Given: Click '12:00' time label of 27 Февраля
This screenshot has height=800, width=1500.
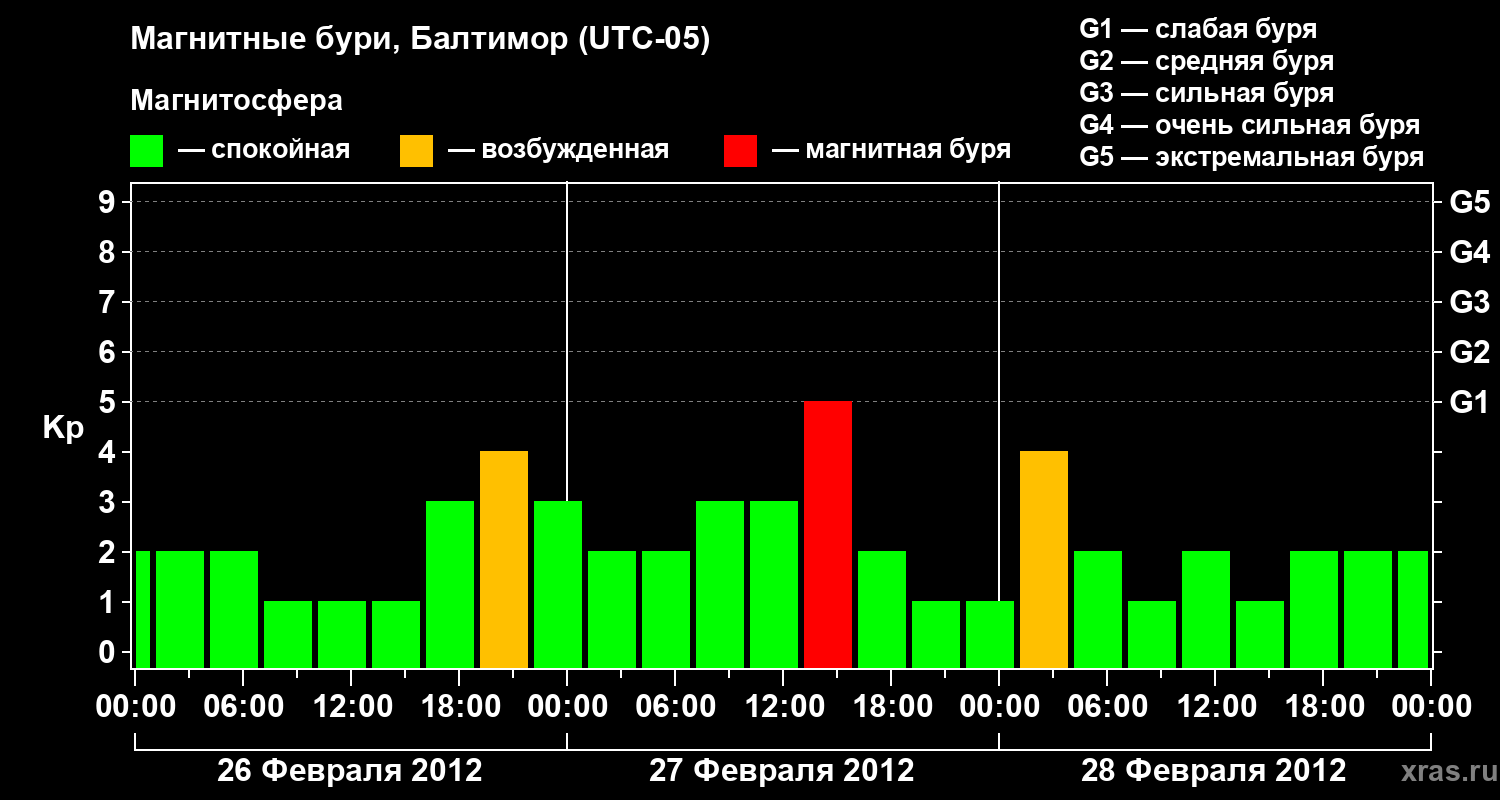Looking at the screenshot, I should [783, 707].
